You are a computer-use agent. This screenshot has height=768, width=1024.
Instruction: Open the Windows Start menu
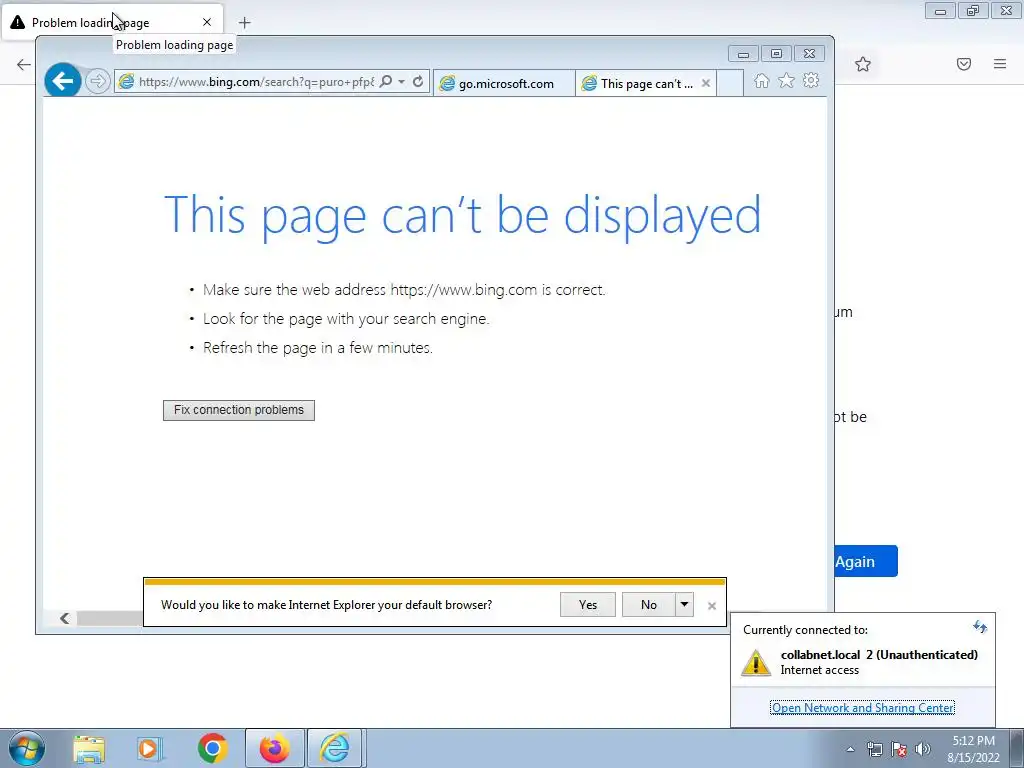coord(26,748)
